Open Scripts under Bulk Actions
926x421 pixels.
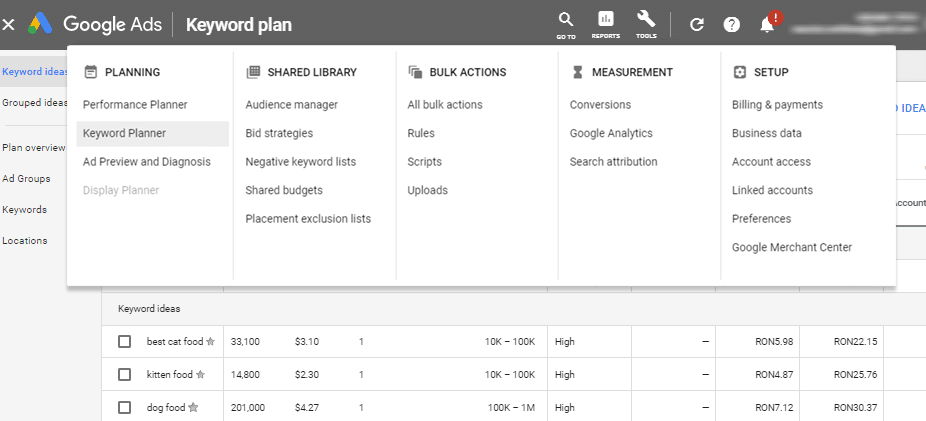pyautogui.click(x=425, y=162)
